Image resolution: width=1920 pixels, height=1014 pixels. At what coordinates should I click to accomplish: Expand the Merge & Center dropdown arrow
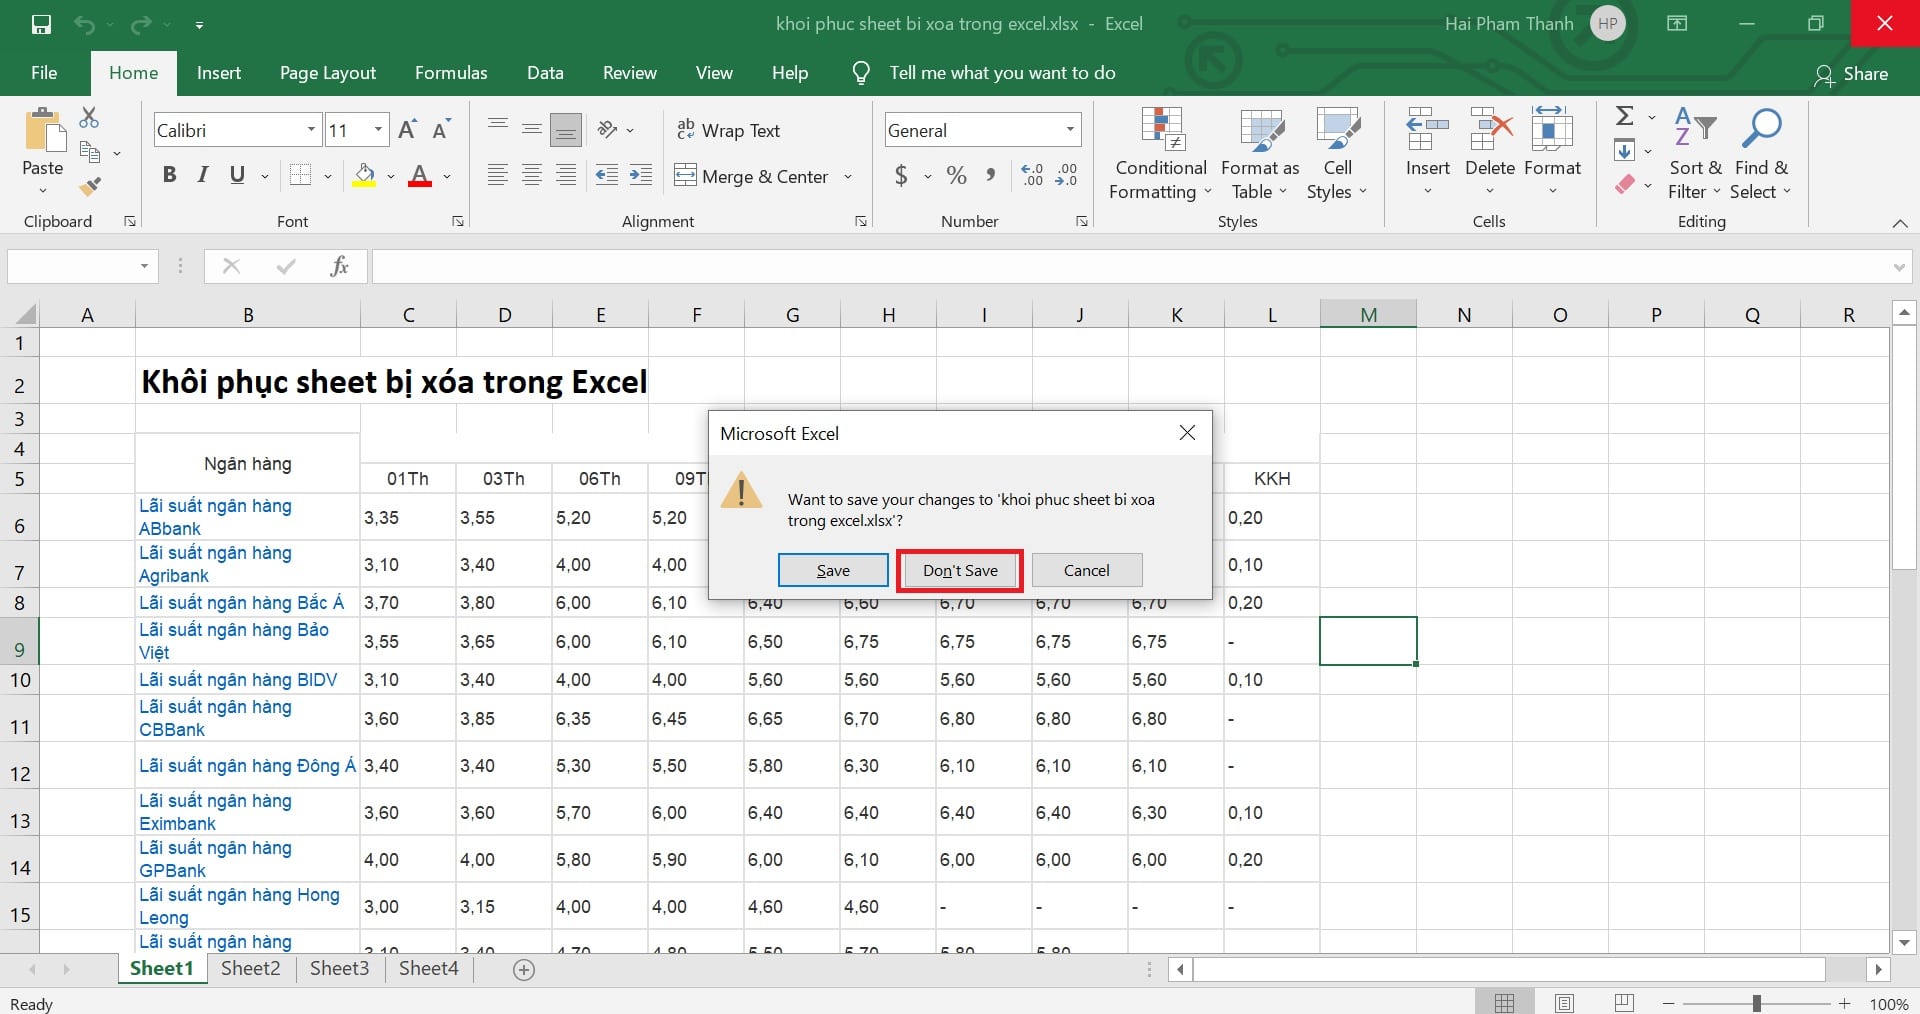(x=848, y=176)
